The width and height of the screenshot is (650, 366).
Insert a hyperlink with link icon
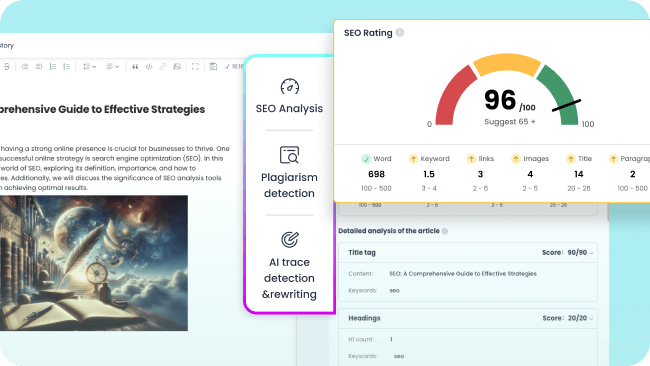point(163,66)
